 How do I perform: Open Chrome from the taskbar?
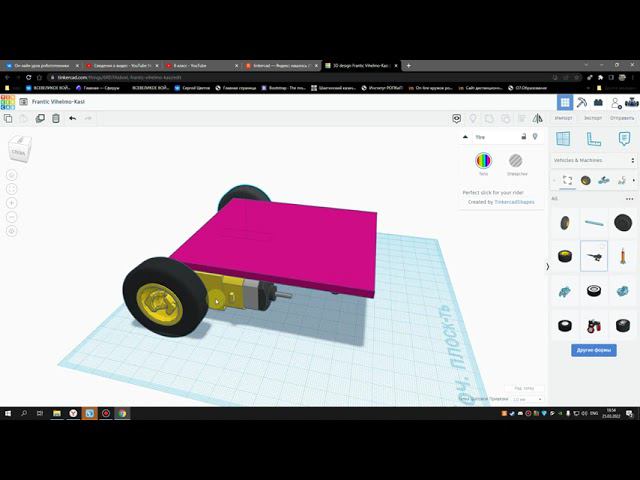click(122, 413)
